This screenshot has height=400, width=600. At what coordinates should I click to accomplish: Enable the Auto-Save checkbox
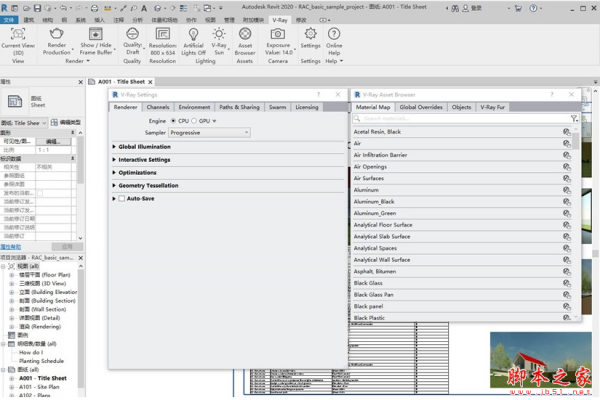click(122, 199)
